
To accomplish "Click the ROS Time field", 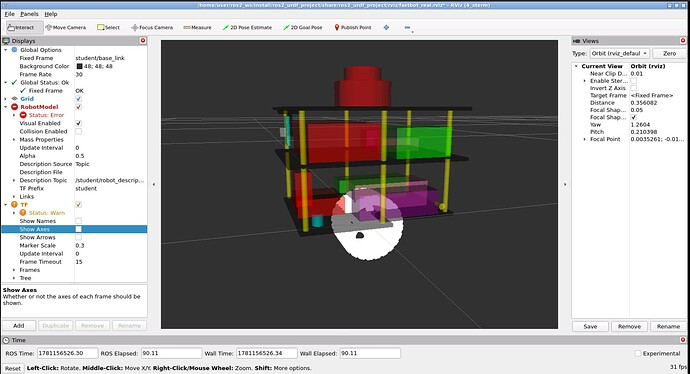I will 67,353.
